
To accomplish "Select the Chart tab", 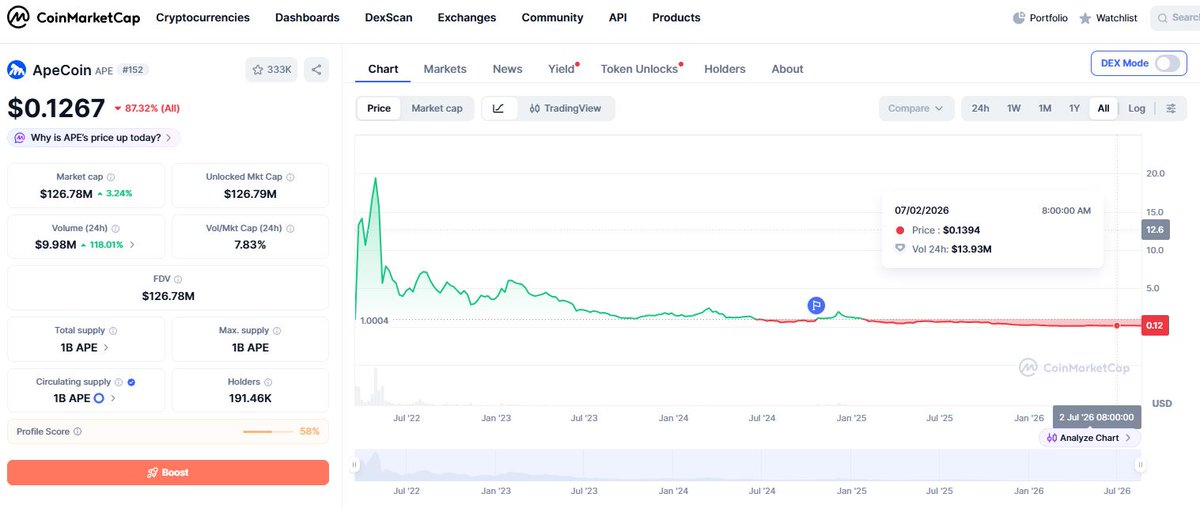I will click(x=383, y=69).
